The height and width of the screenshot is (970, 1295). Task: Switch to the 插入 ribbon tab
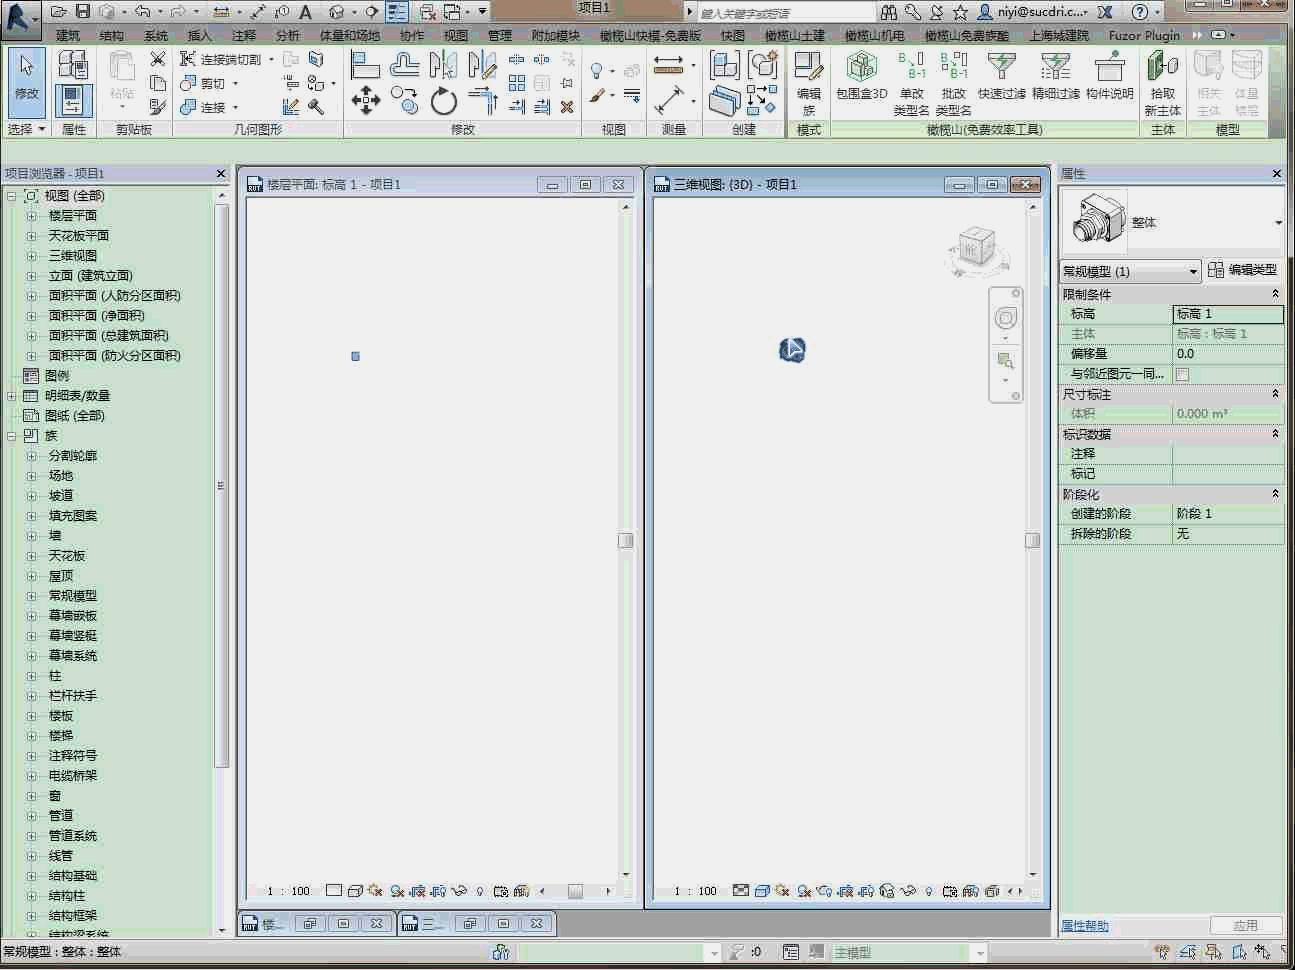coord(198,35)
